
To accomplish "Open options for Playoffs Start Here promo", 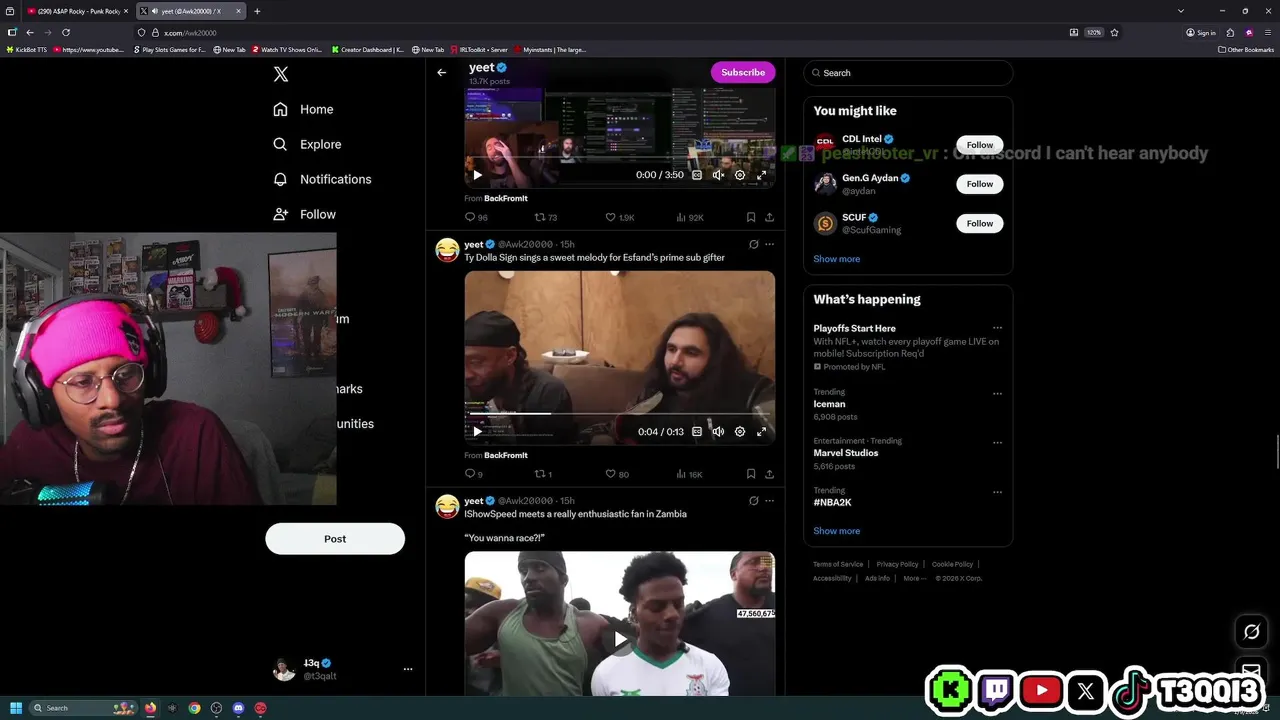I will click(997, 328).
